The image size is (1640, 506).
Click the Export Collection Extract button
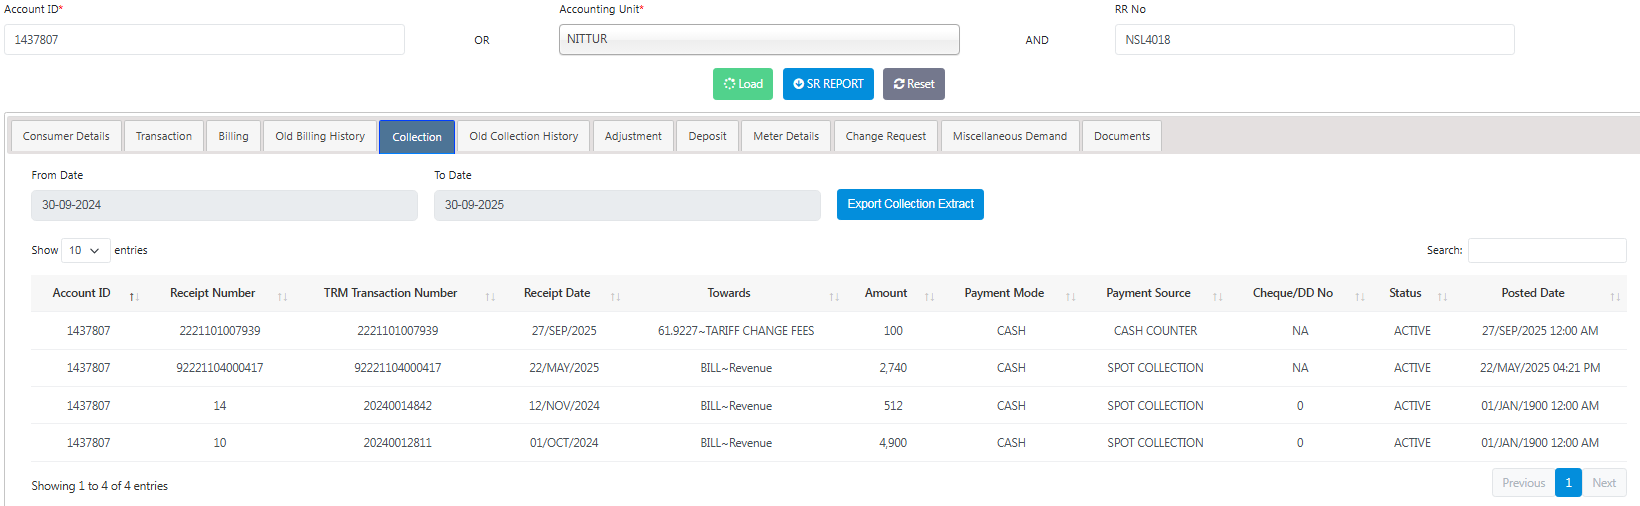click(x=910, y=204)
